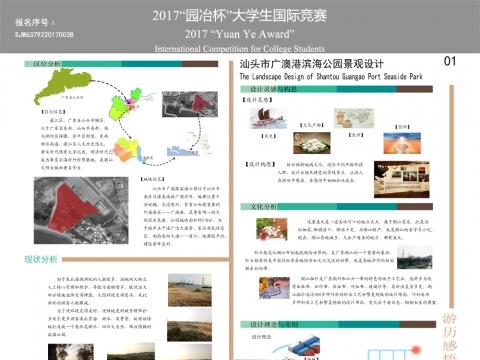Click registration number 'SJW6379220170038'
480x360 pixels.
click(44, 34)
